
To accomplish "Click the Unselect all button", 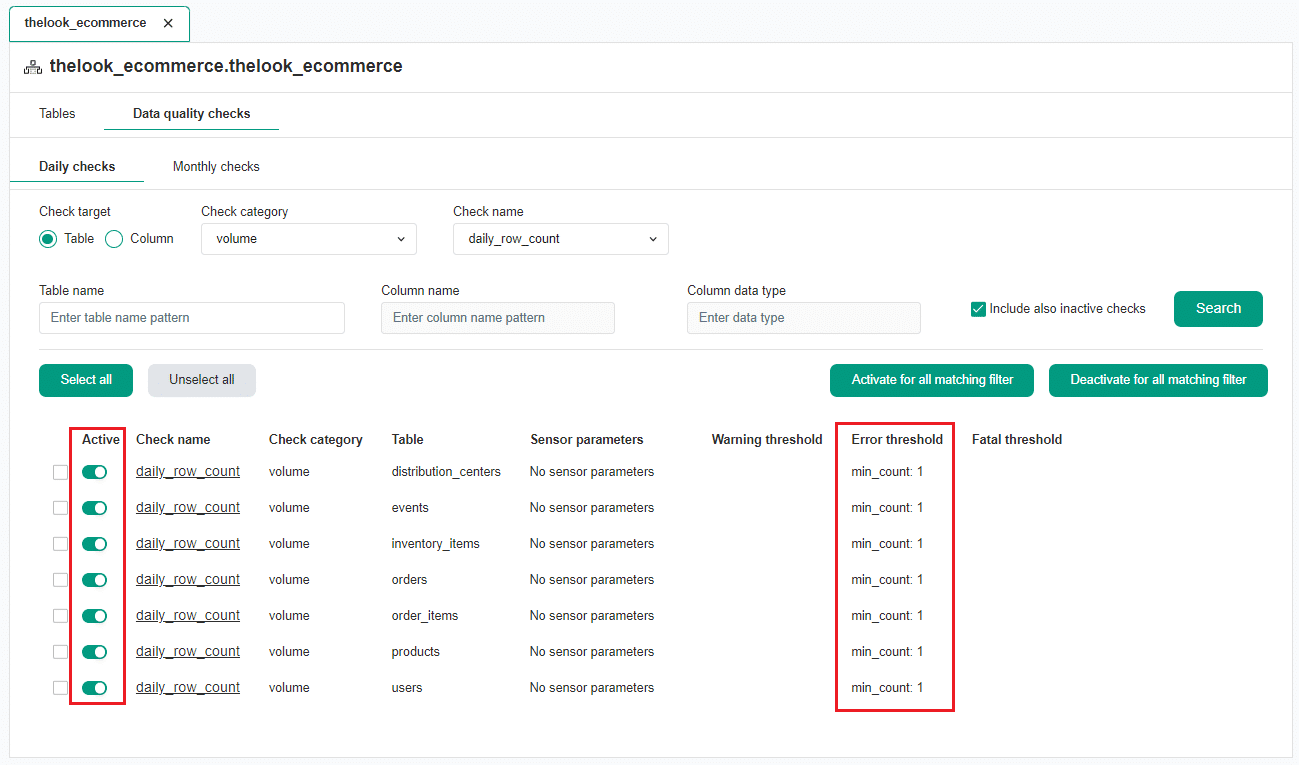I will coord(202,380).
